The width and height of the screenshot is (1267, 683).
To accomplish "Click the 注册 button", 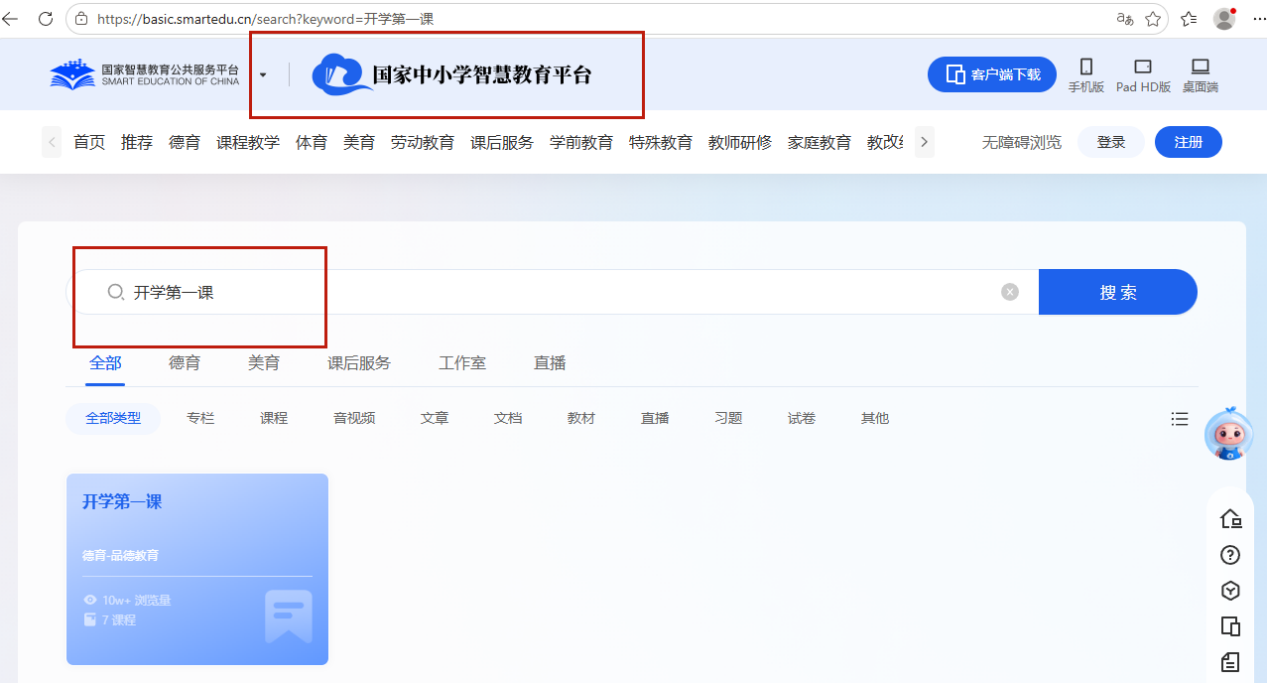I will pos(1188,142).
